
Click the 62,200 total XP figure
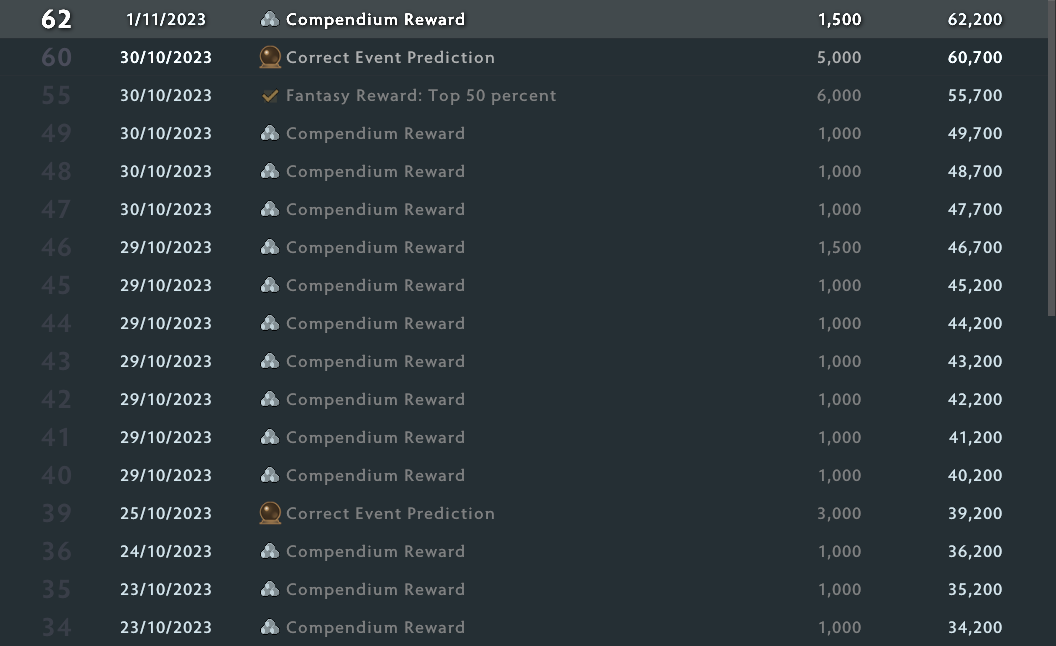click(x=975, y=17)
